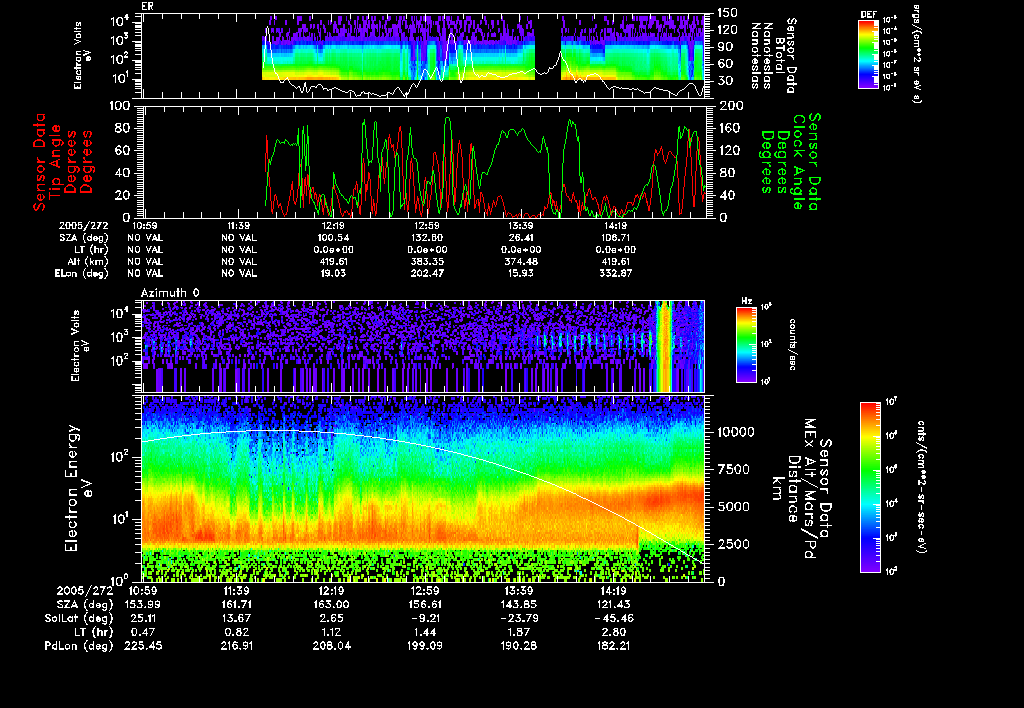
Task: Click the "Hz" color bar title
Action: coord(746,301)
